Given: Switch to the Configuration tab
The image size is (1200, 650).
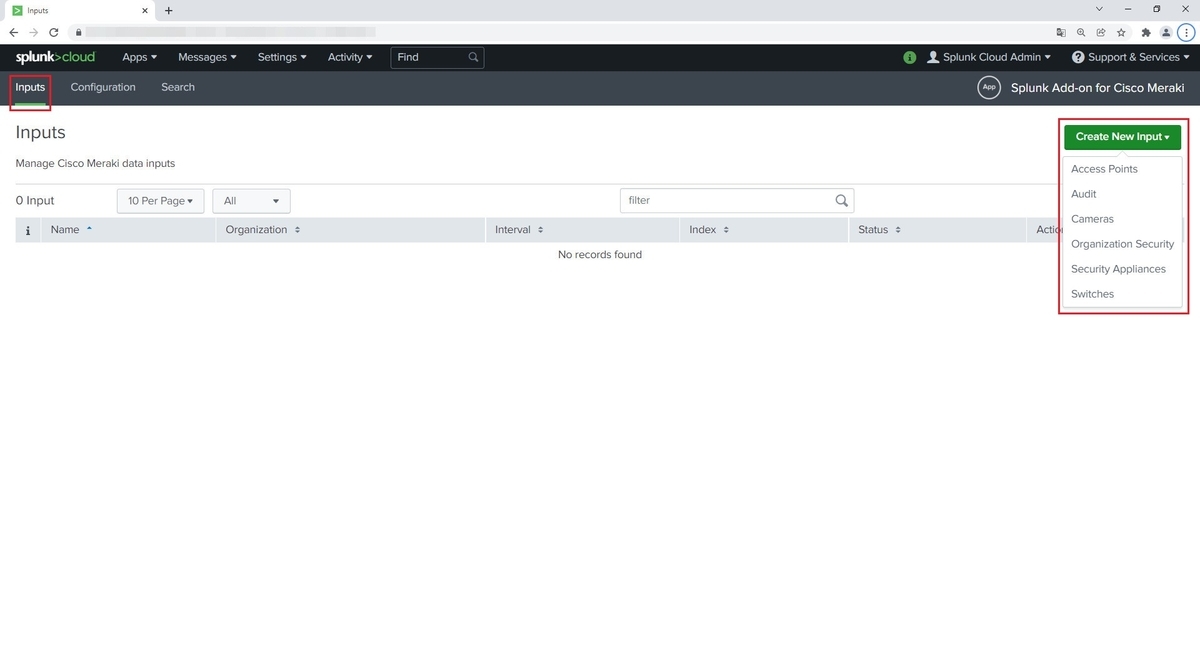Looking at the screenshot, I should click(x=102, y=87).
